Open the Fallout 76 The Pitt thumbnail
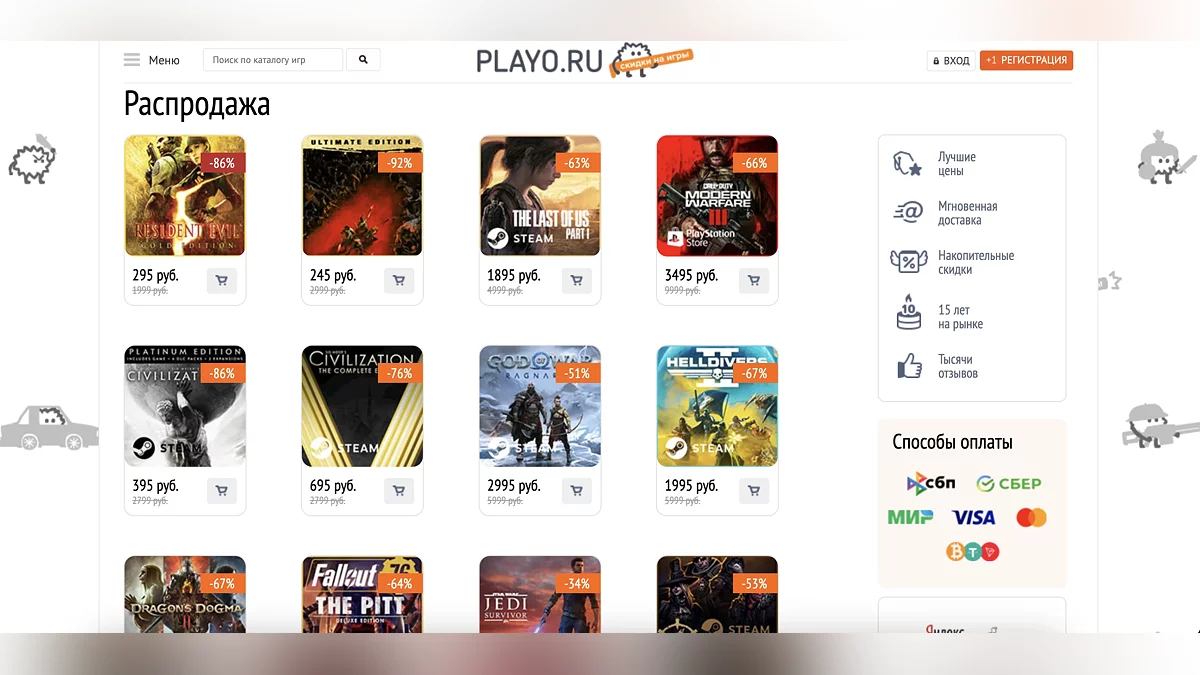This screenshot has width=1200, height=675. tap(362, 594)
